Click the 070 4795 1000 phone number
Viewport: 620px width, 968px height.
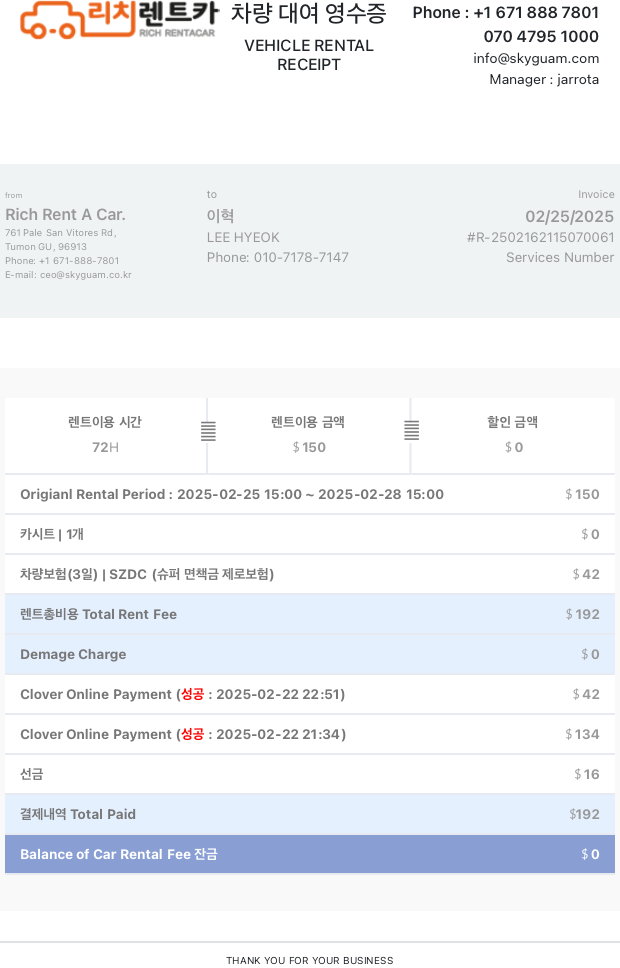[x=541, y=36]
